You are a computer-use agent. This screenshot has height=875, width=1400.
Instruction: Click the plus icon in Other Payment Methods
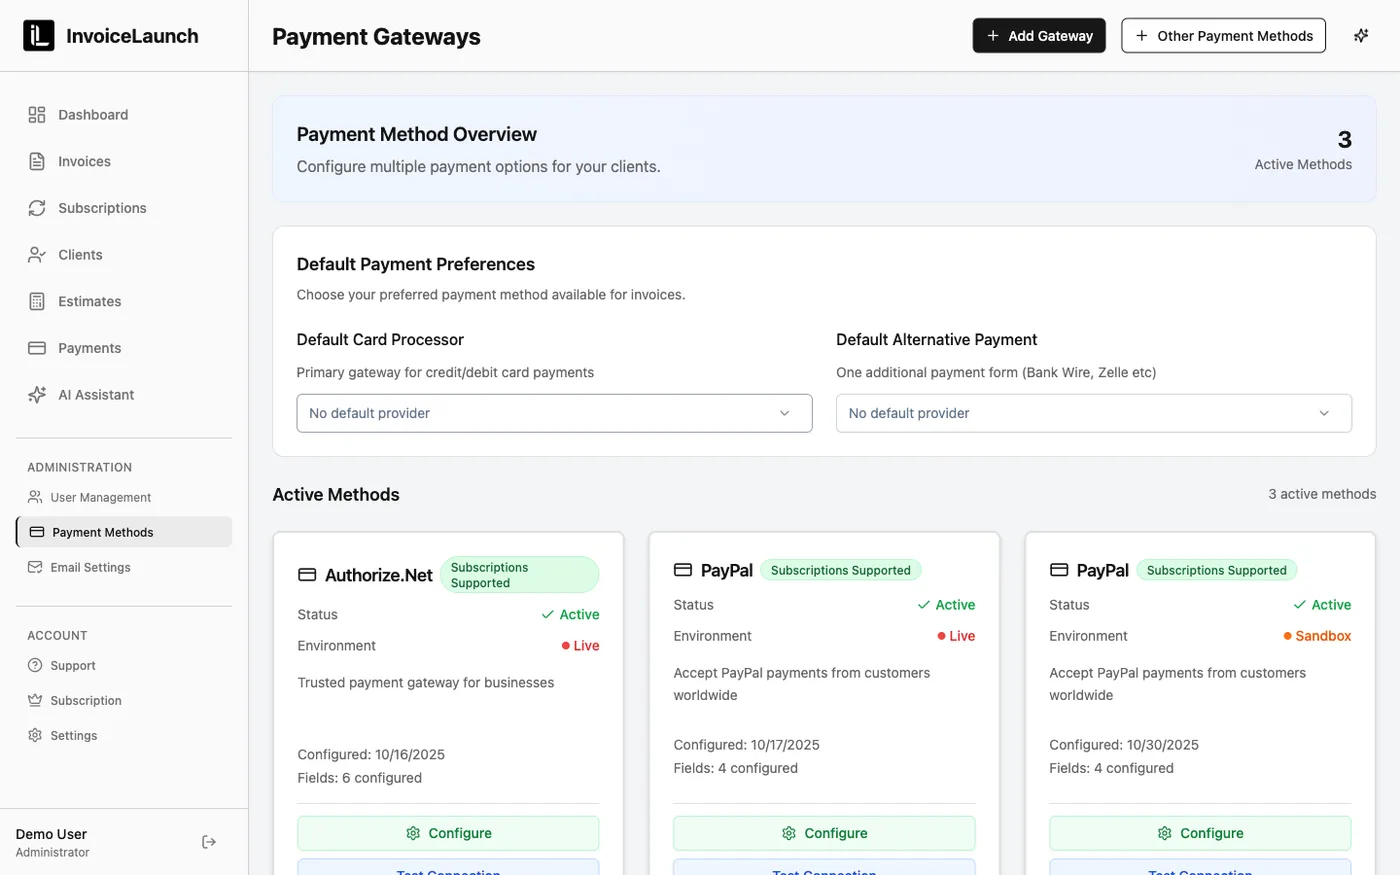pos(1142,36)
